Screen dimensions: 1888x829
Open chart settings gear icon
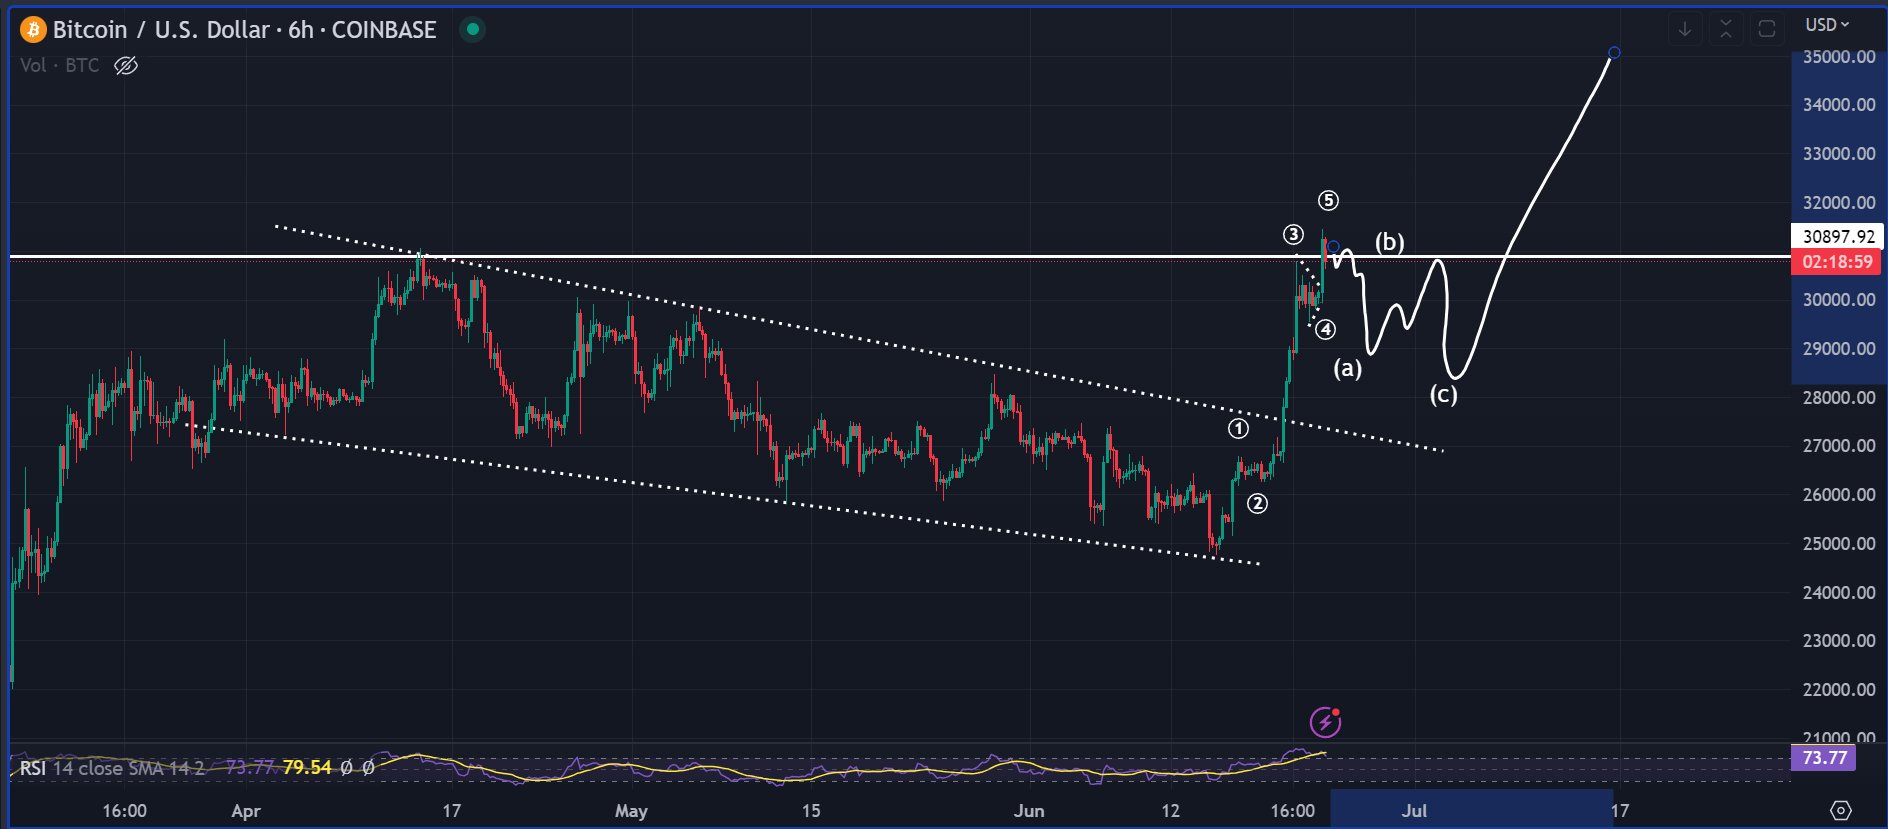coord(1840,810)
